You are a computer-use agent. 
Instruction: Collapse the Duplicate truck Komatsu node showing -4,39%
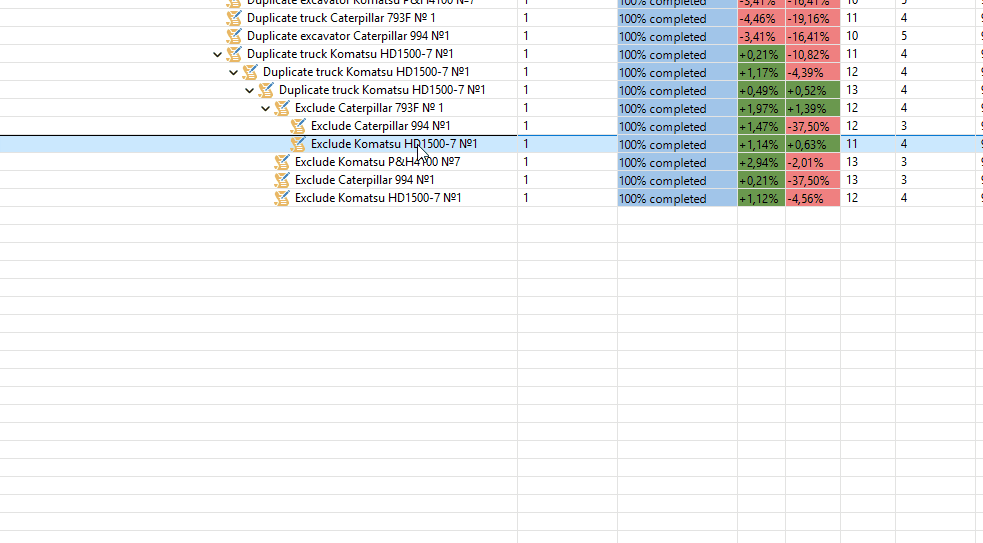[x=233, y=73]
